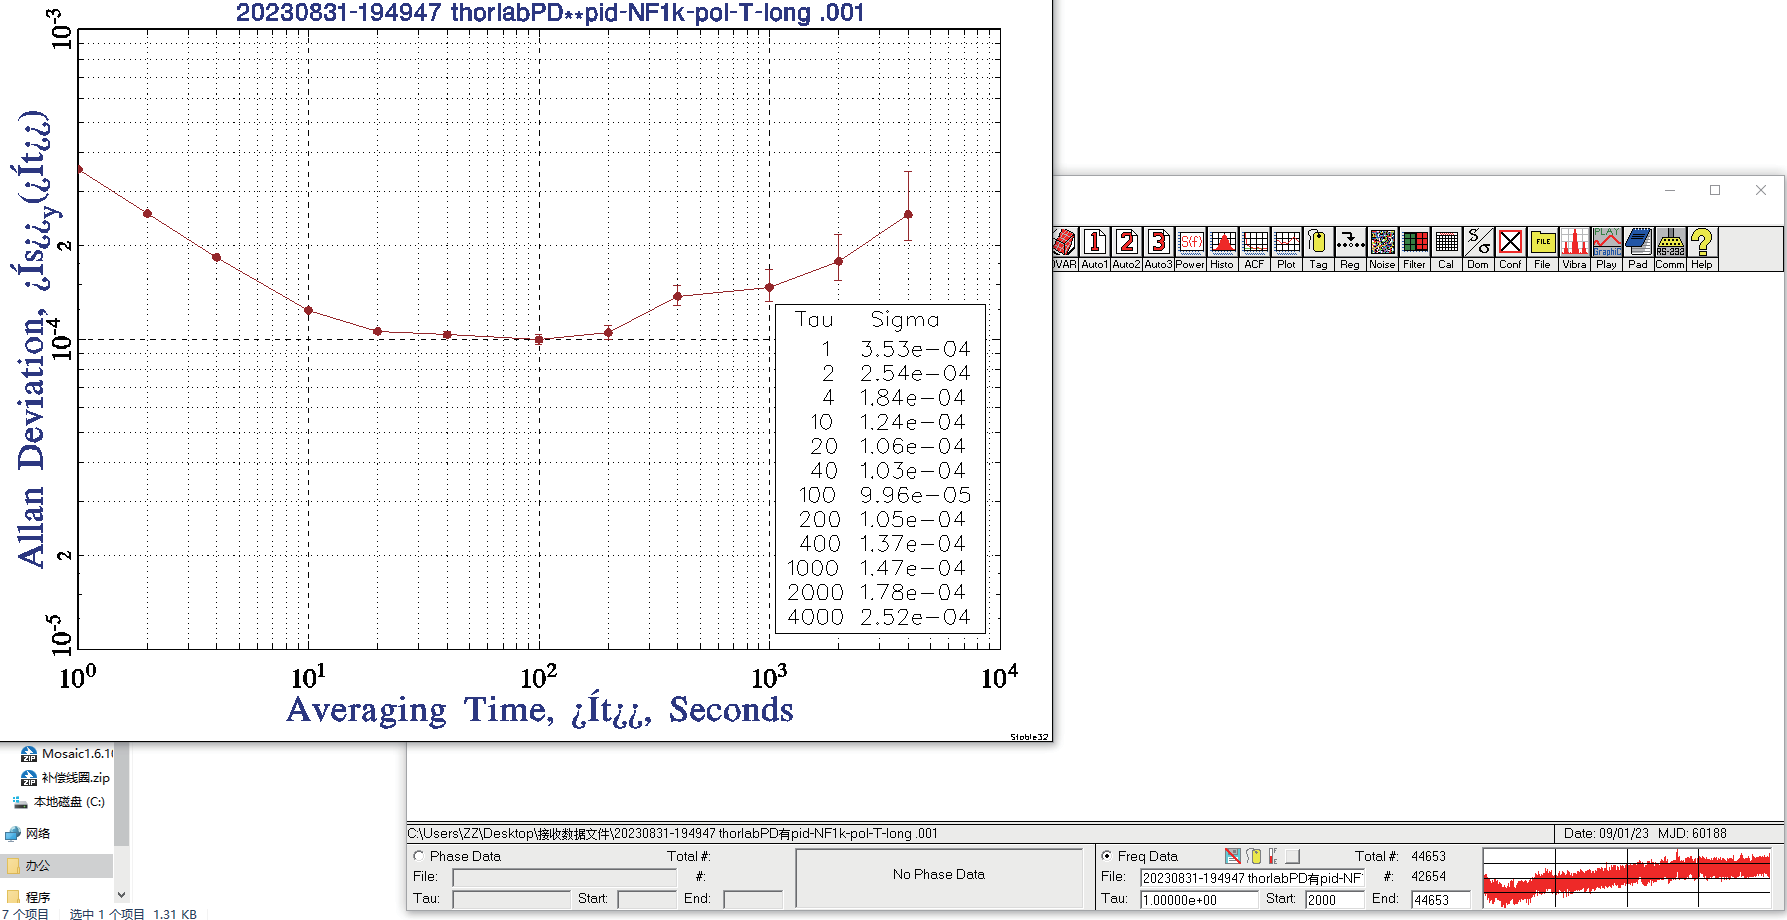Click the Freq Data Tau input field

coord(1198,900)
